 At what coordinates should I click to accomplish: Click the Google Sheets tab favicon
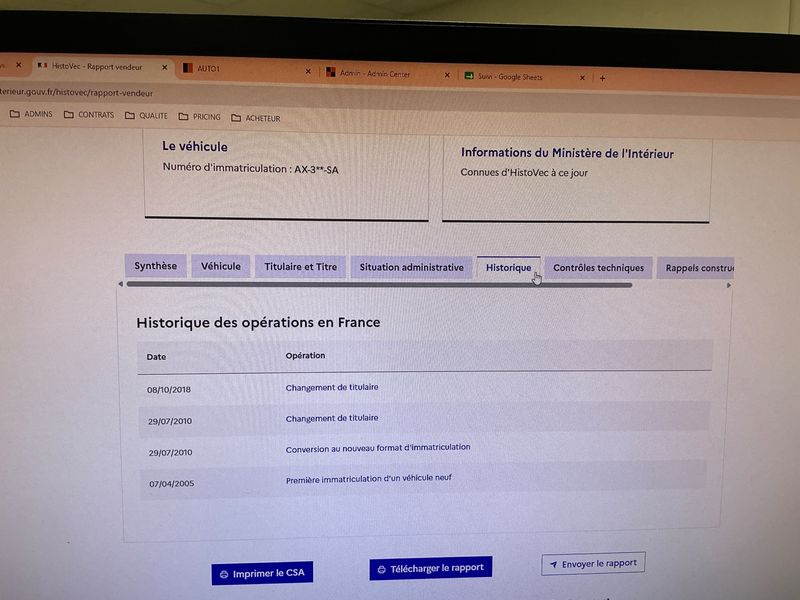468,76
